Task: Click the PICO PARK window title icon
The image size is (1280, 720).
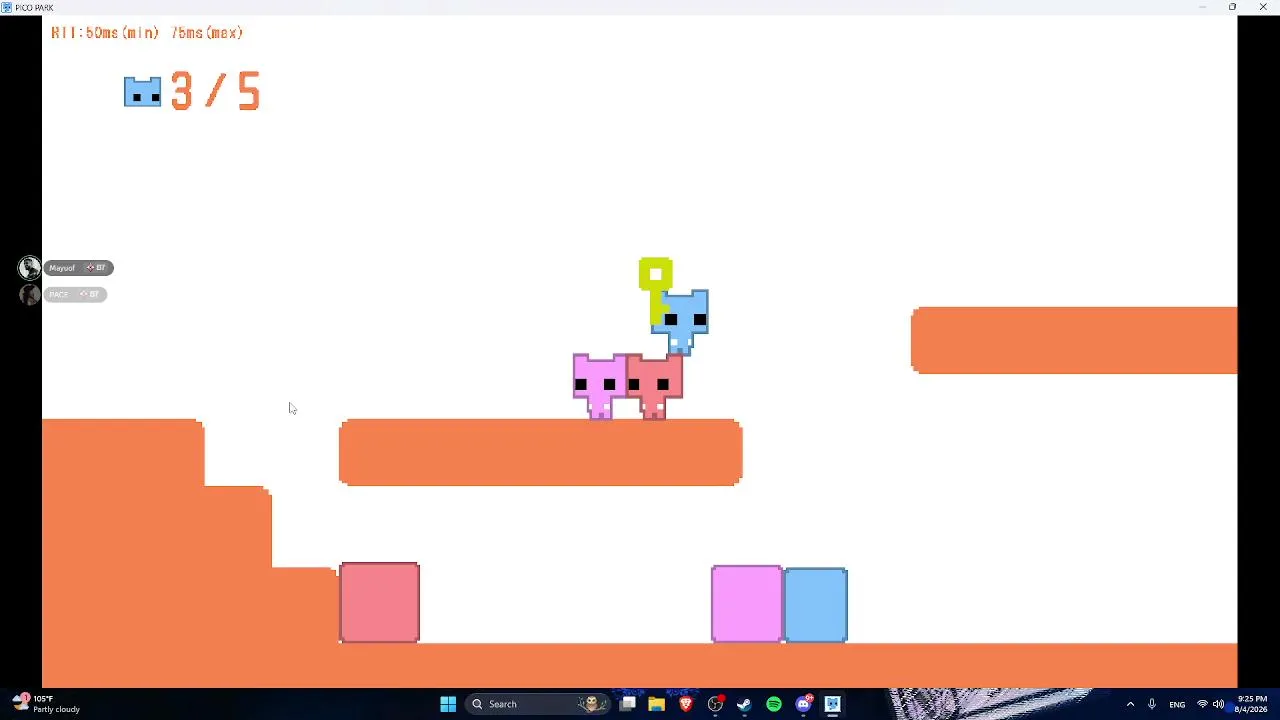Action: click(7, 7)
